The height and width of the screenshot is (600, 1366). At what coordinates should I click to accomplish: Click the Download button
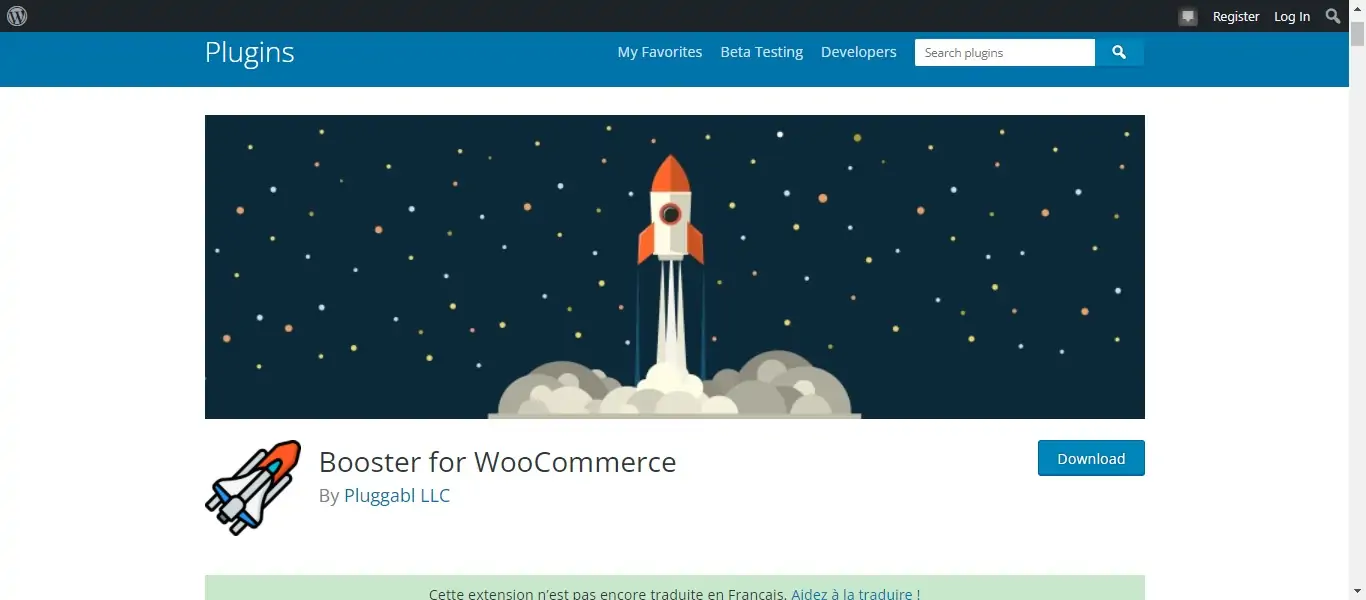click(1091, 458)
